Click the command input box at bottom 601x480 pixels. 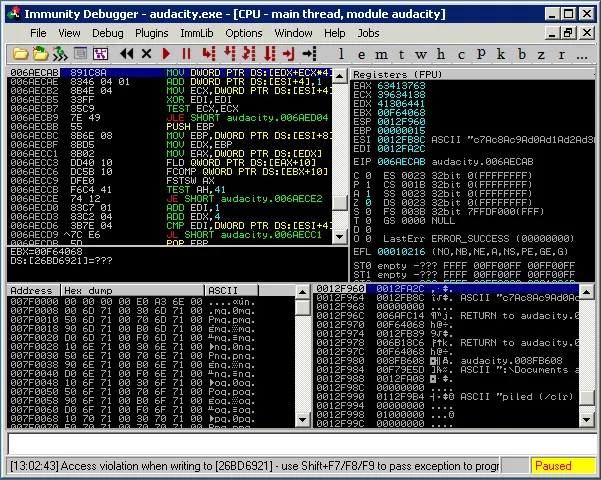click(300, 443)
